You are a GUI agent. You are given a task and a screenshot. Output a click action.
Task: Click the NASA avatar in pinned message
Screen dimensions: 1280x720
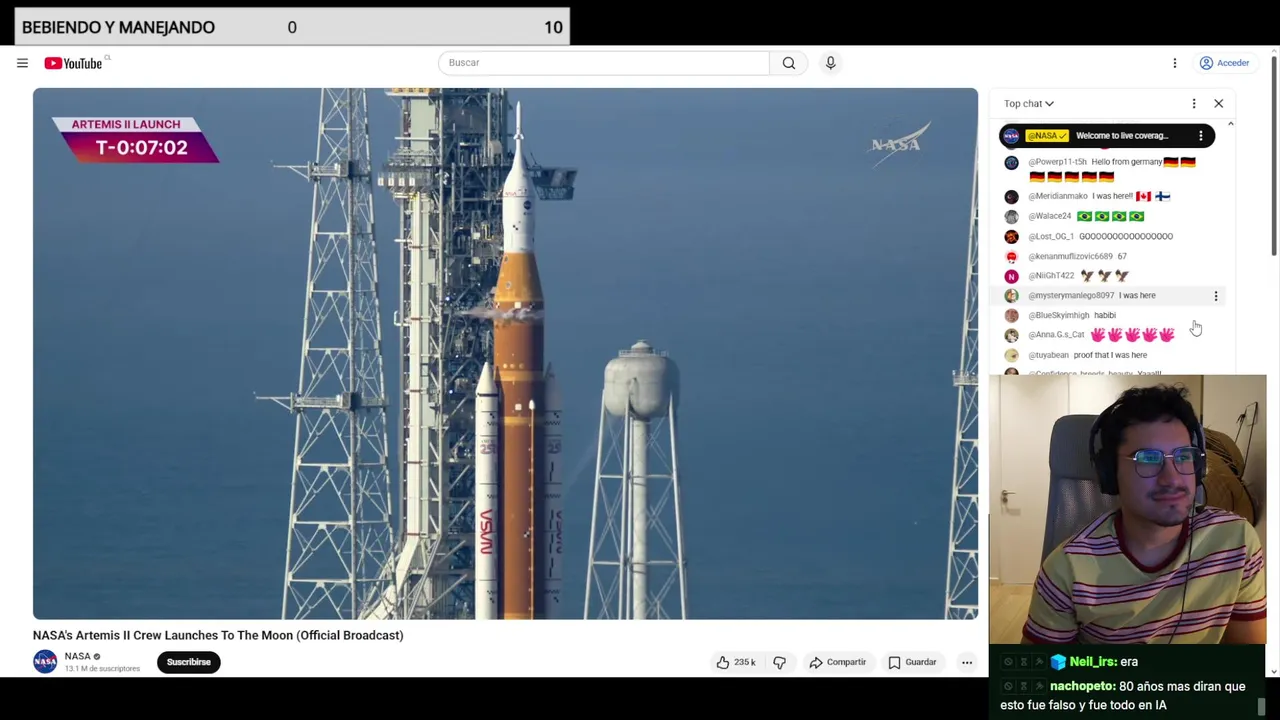click(1011, 135)
